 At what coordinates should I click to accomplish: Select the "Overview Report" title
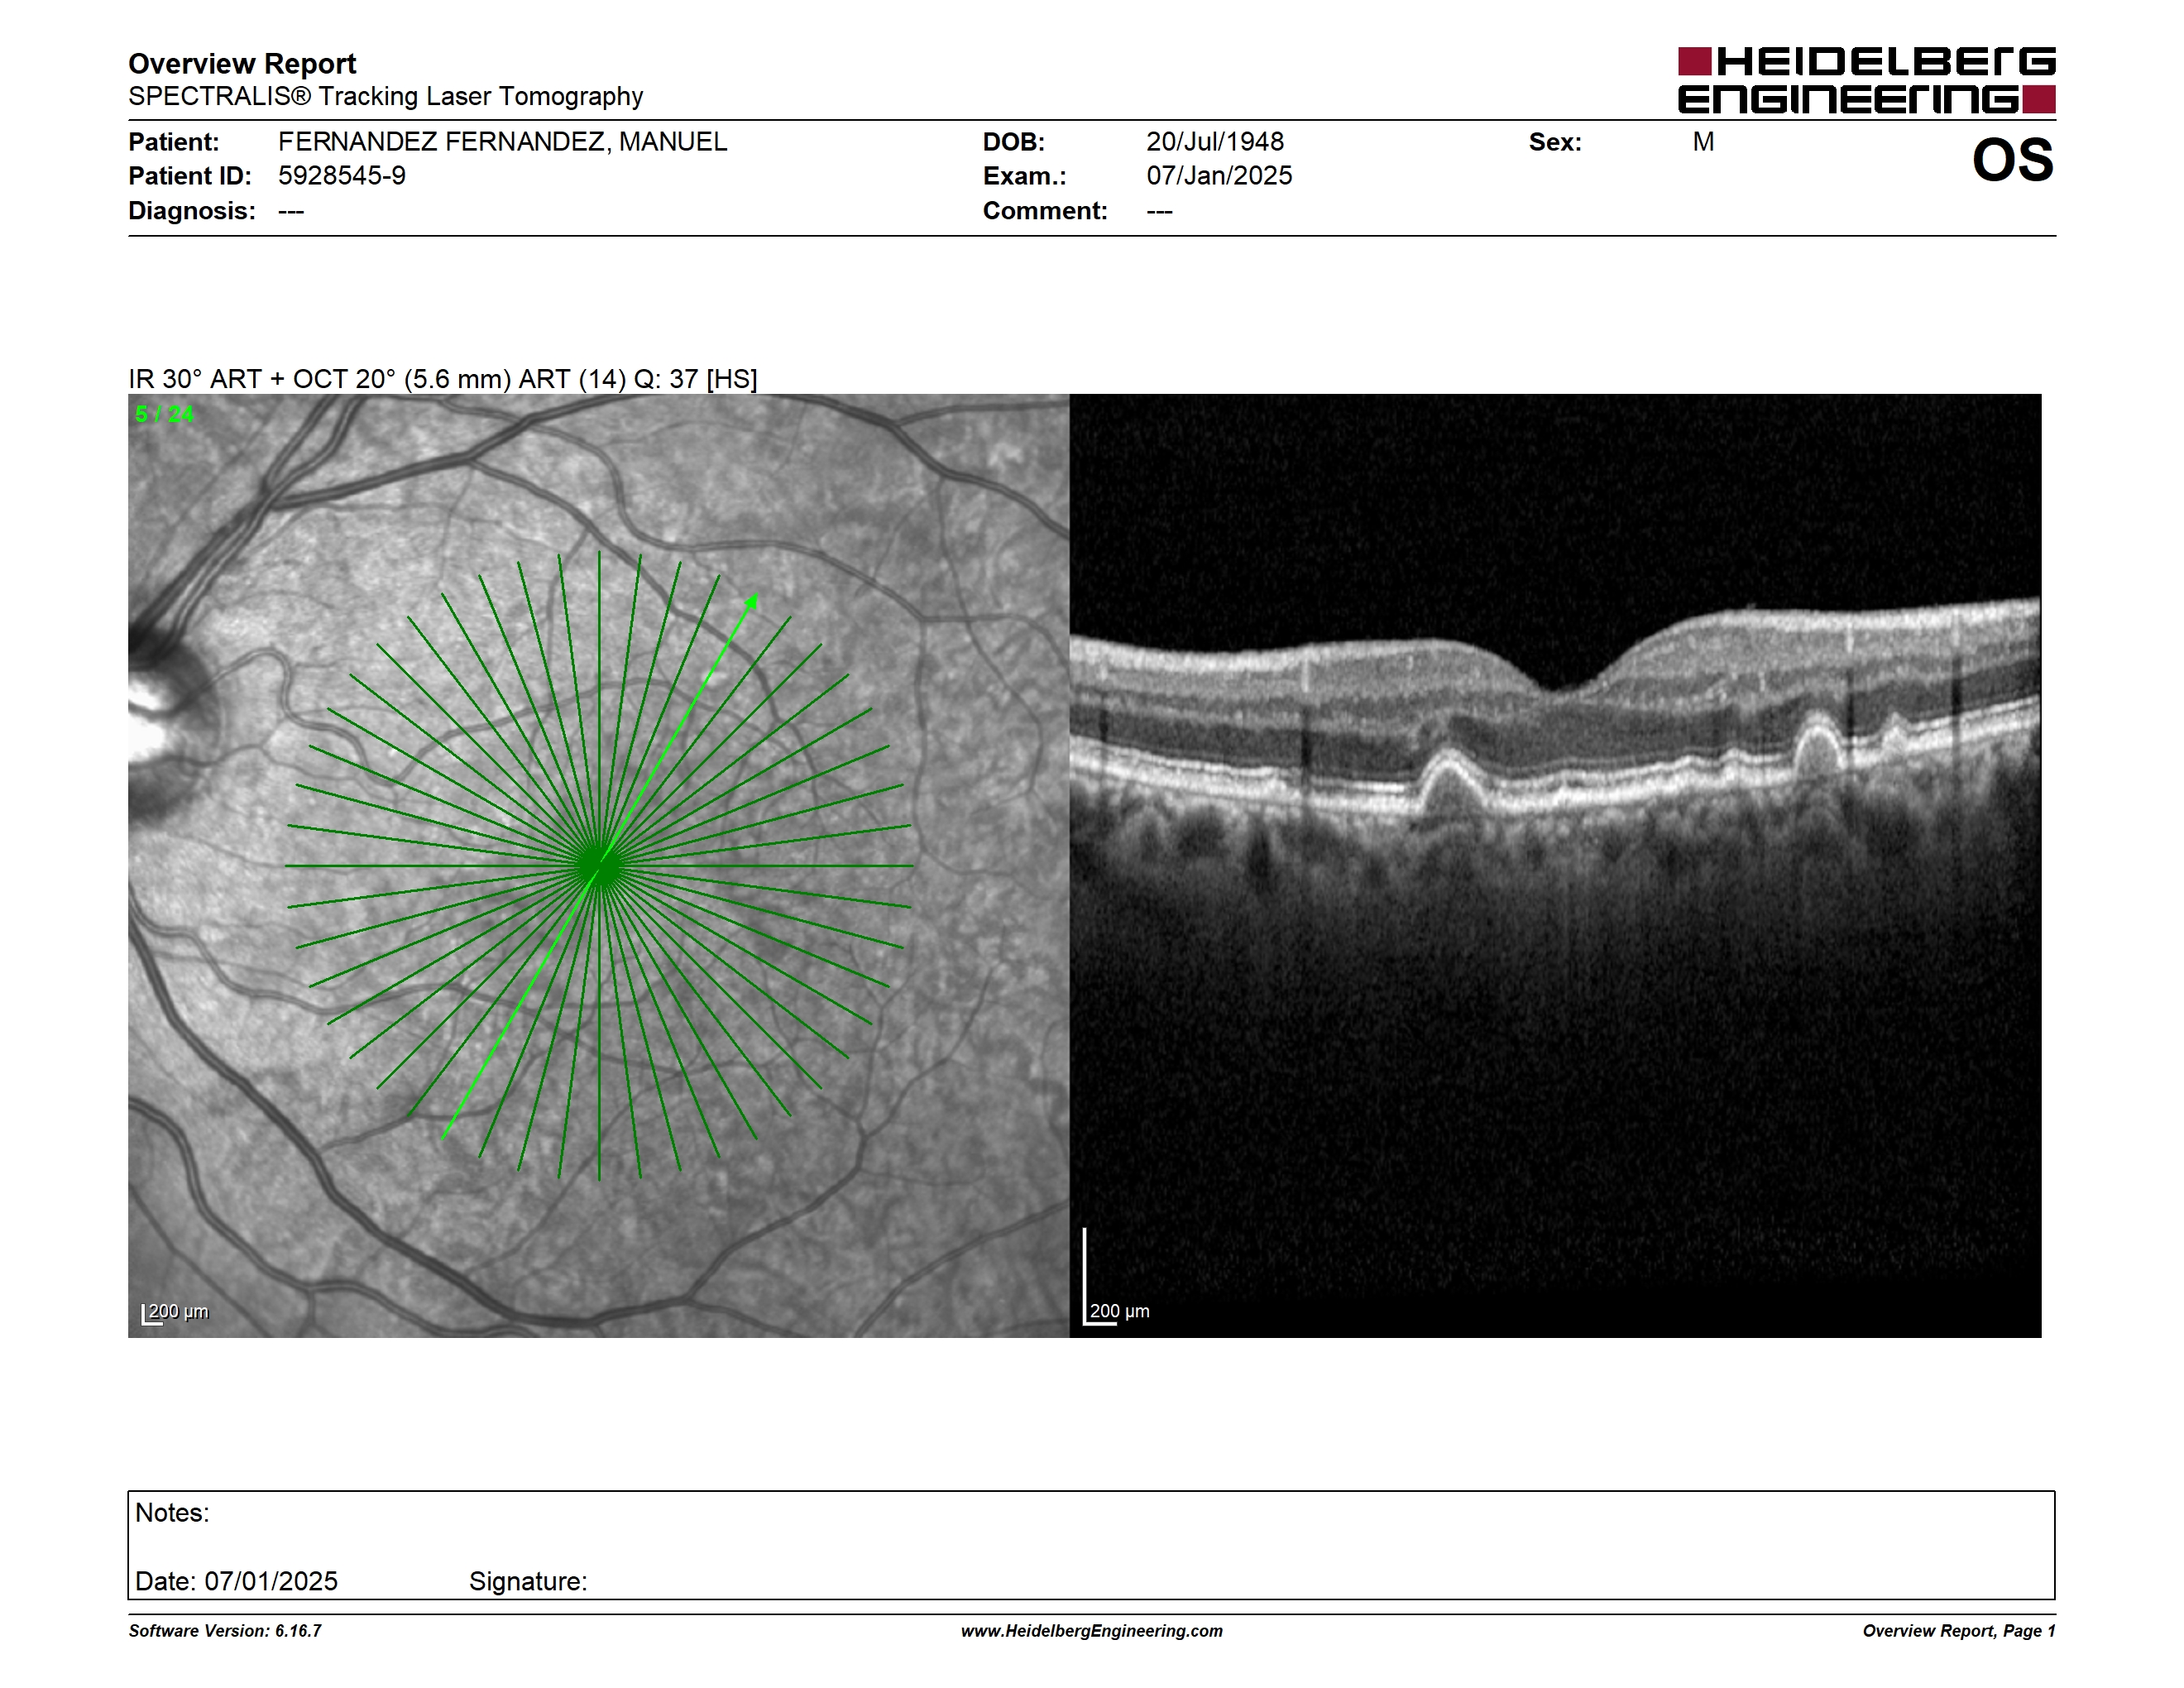pyautogui.click(x=242, y=64)
